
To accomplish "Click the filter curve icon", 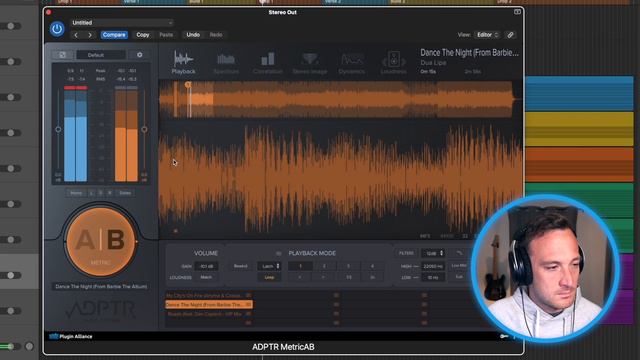I will click(459, 253).
